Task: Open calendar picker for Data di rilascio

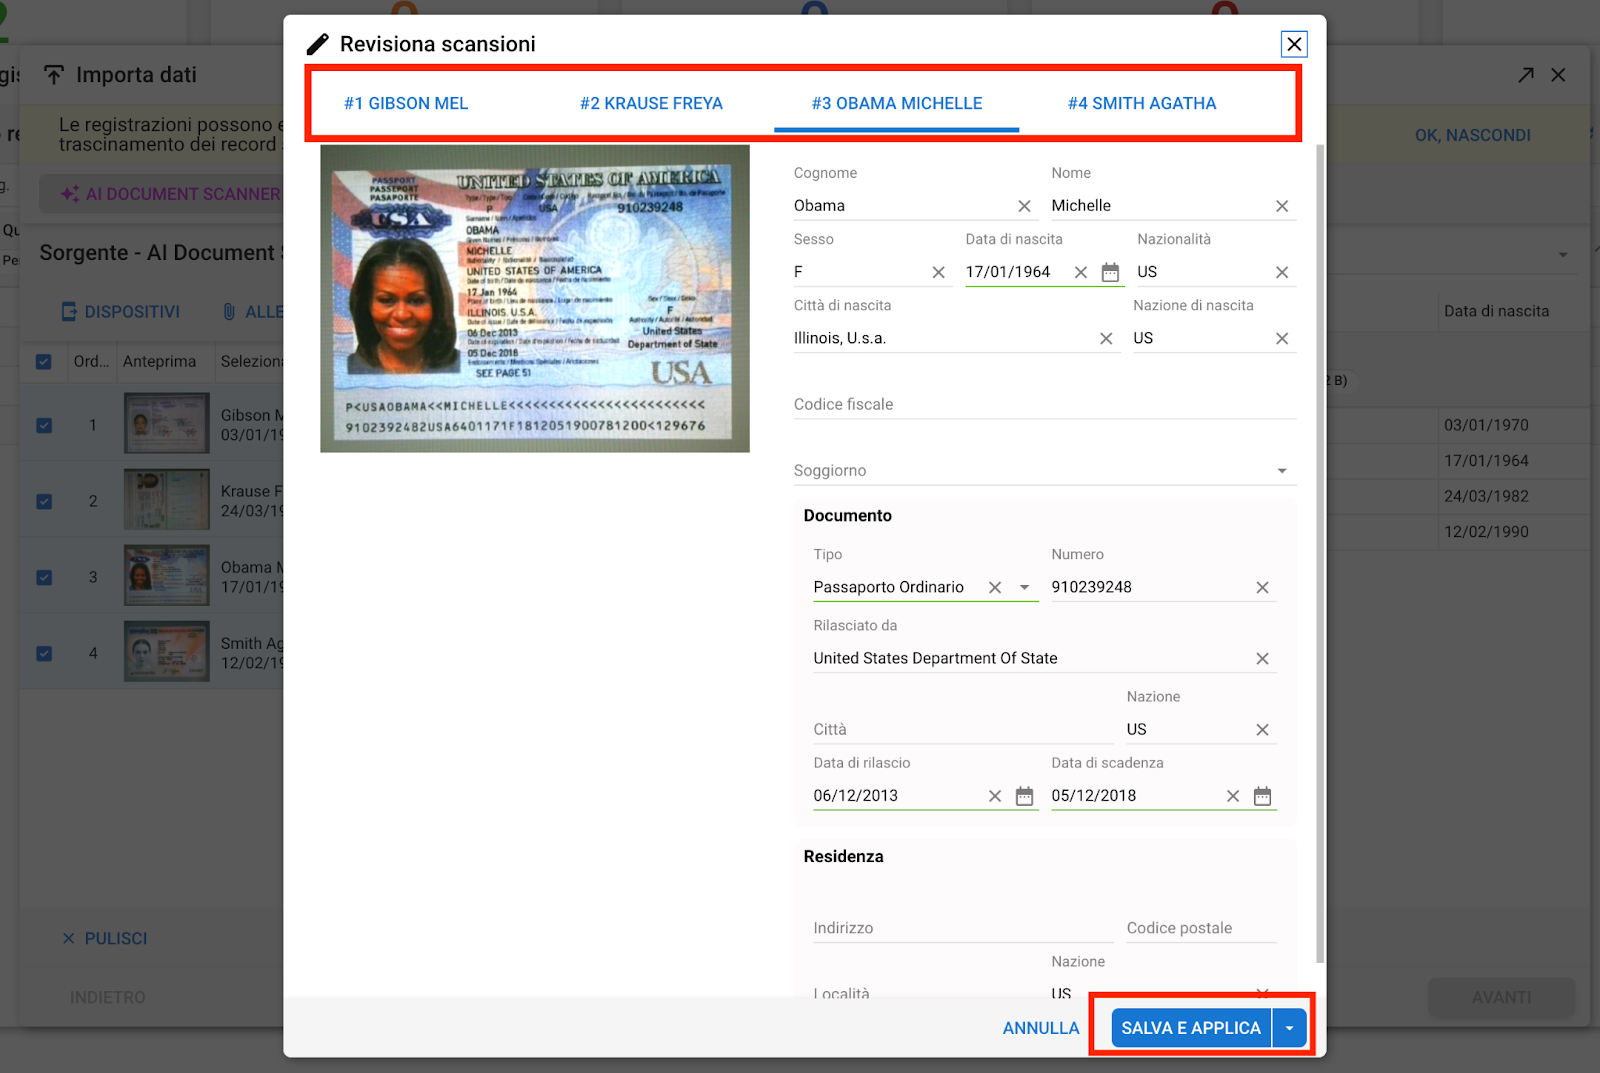Action: pyautogui.click(x=1024, y=796)
